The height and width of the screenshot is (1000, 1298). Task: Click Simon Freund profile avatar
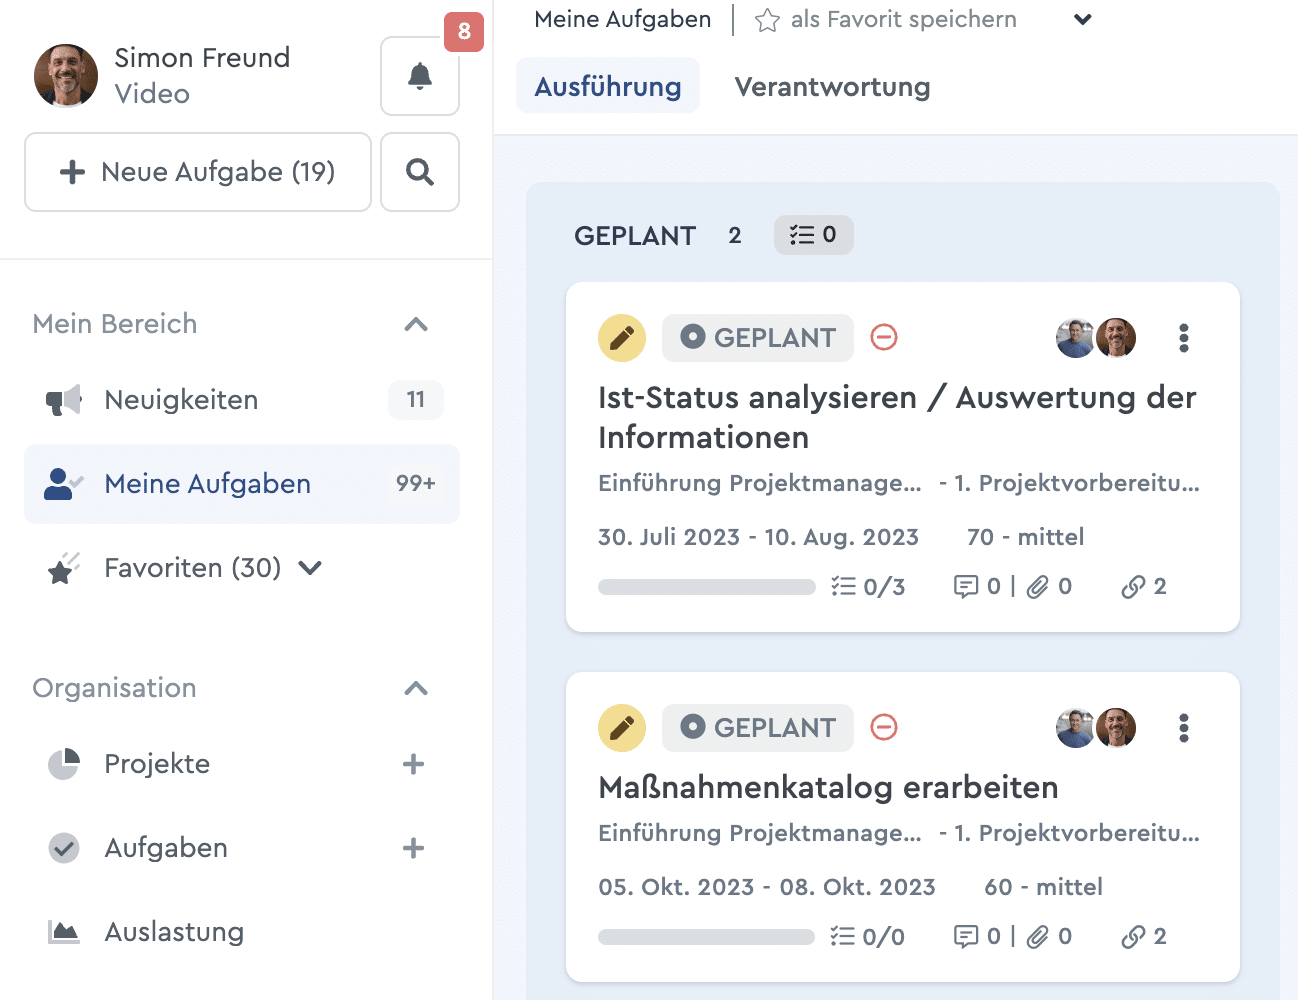click(x=66, y=75)
